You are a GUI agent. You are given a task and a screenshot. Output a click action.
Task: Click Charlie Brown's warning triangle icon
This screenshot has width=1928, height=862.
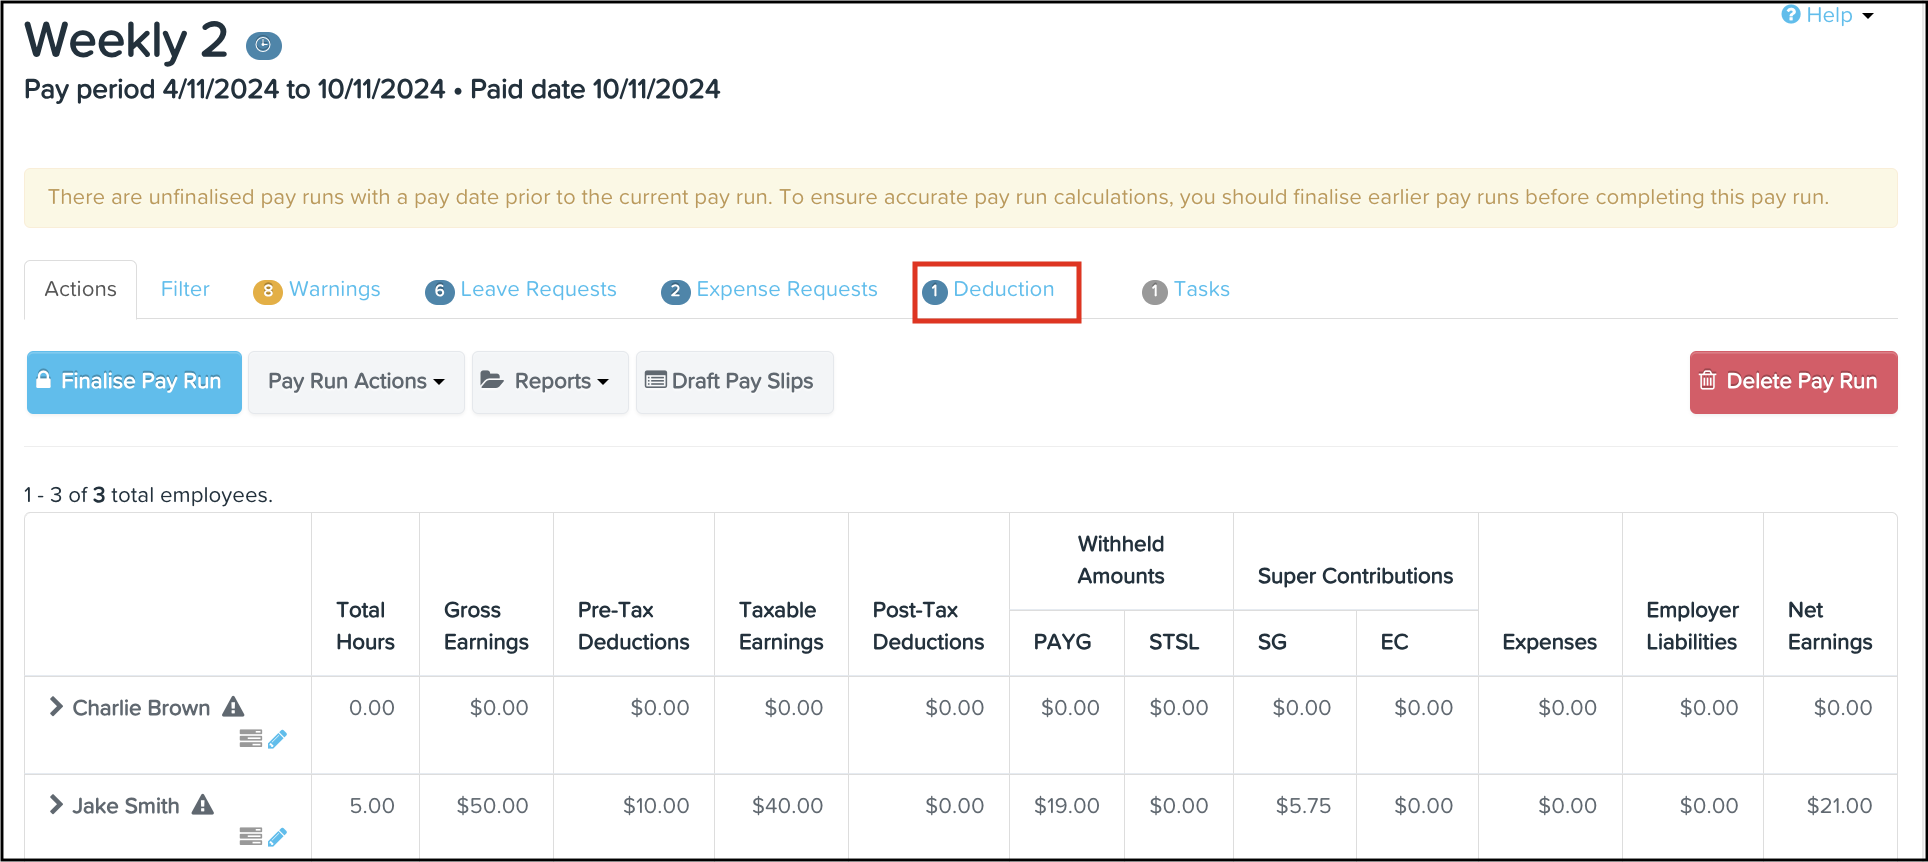(x=233, y=707)
